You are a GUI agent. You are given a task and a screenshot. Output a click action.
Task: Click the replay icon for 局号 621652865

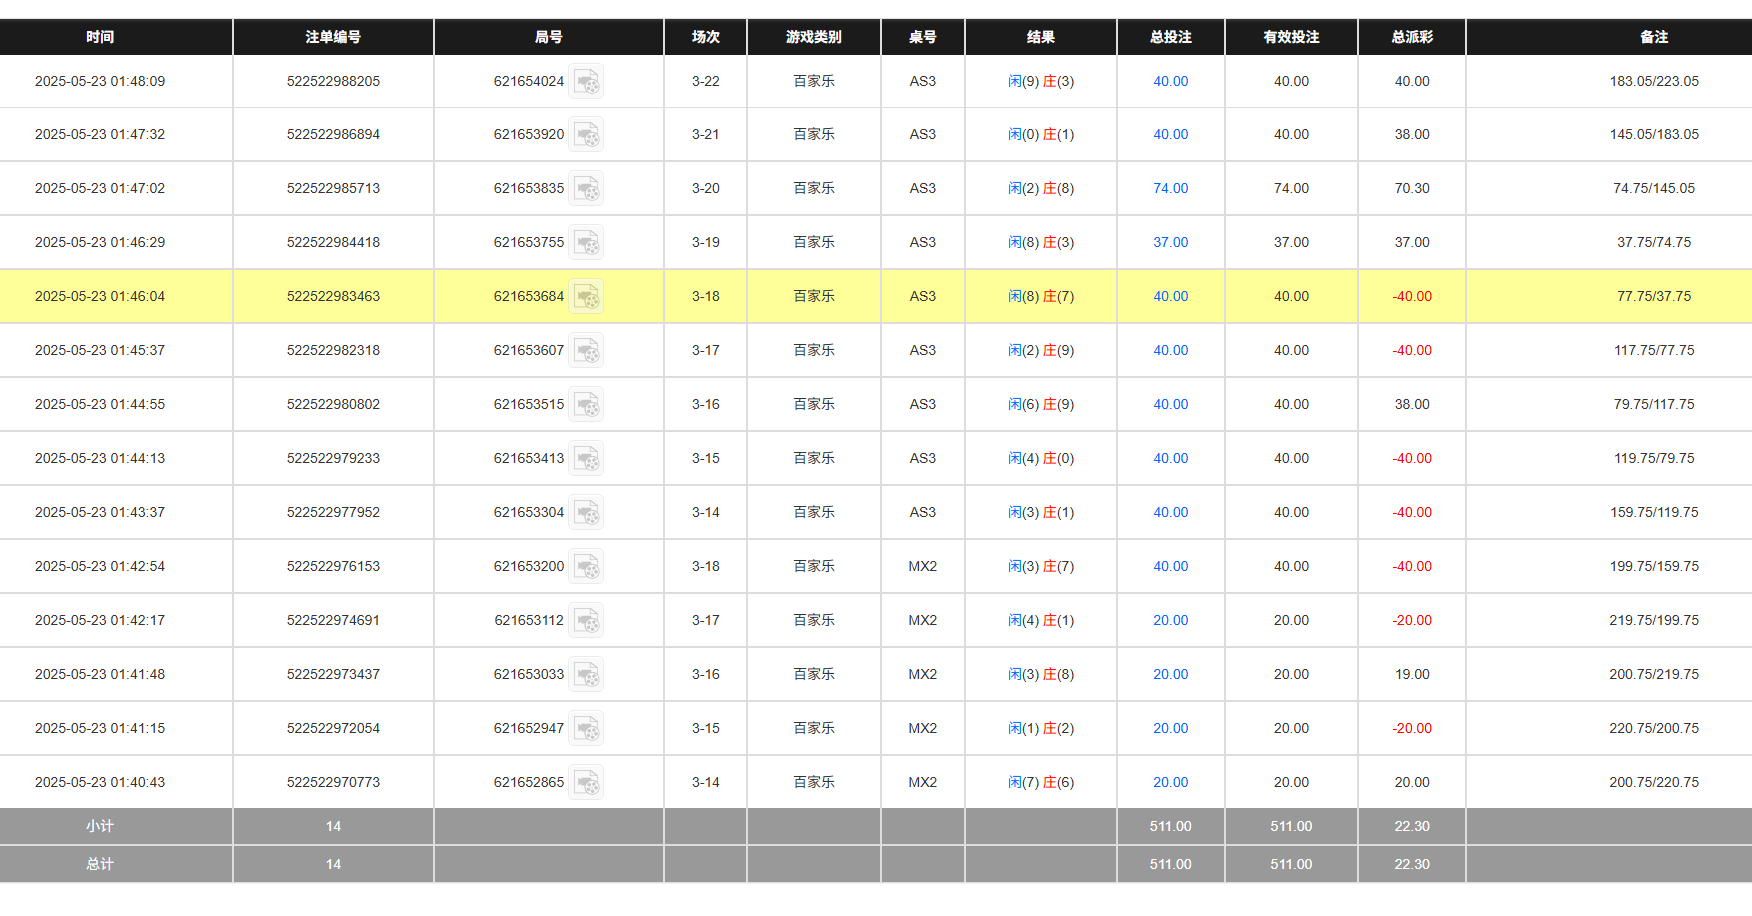(x=588, y=782)
